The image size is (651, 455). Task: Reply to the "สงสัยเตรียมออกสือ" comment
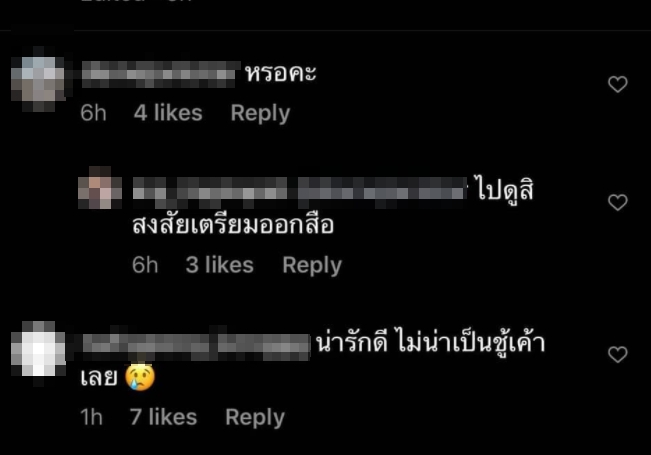coord(312,265)
